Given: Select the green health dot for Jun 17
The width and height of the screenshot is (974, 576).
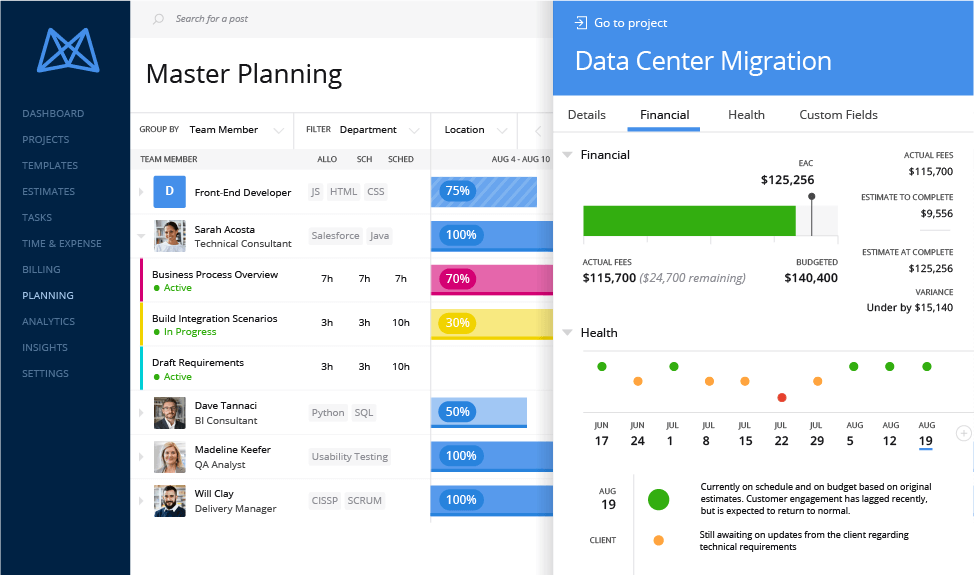Looking at the screenshot, I should (x=601, y=367).
